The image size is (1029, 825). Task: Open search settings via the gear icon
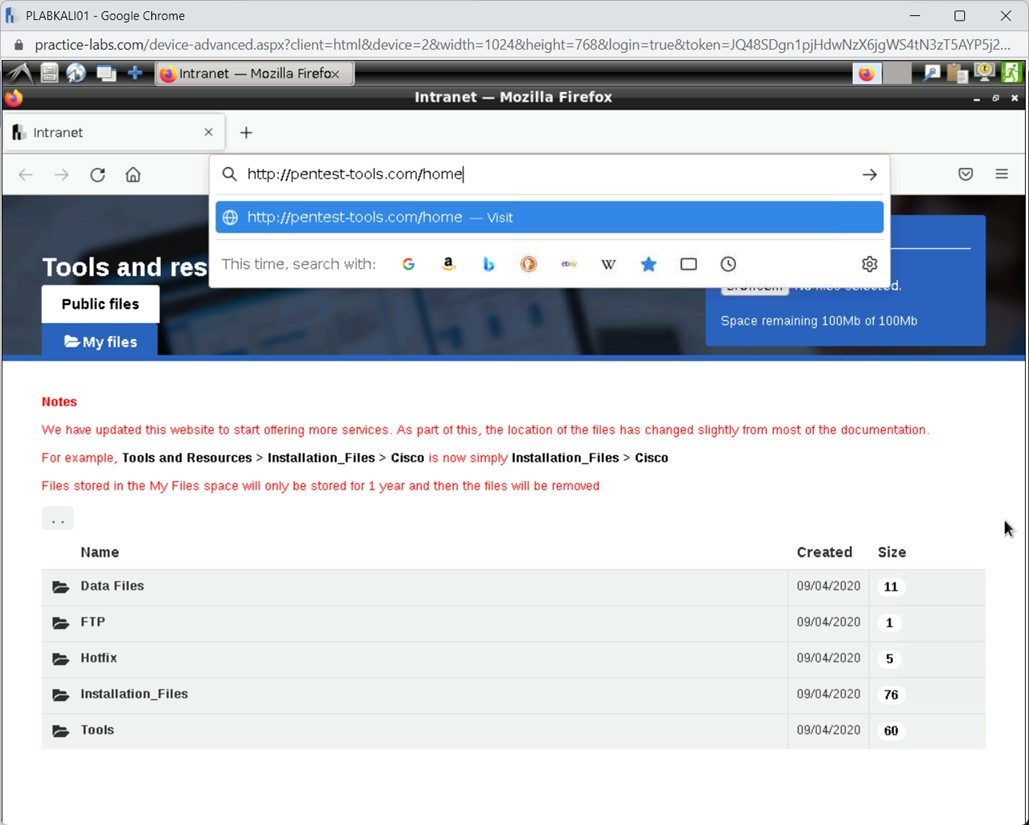(x=869, y=264)
